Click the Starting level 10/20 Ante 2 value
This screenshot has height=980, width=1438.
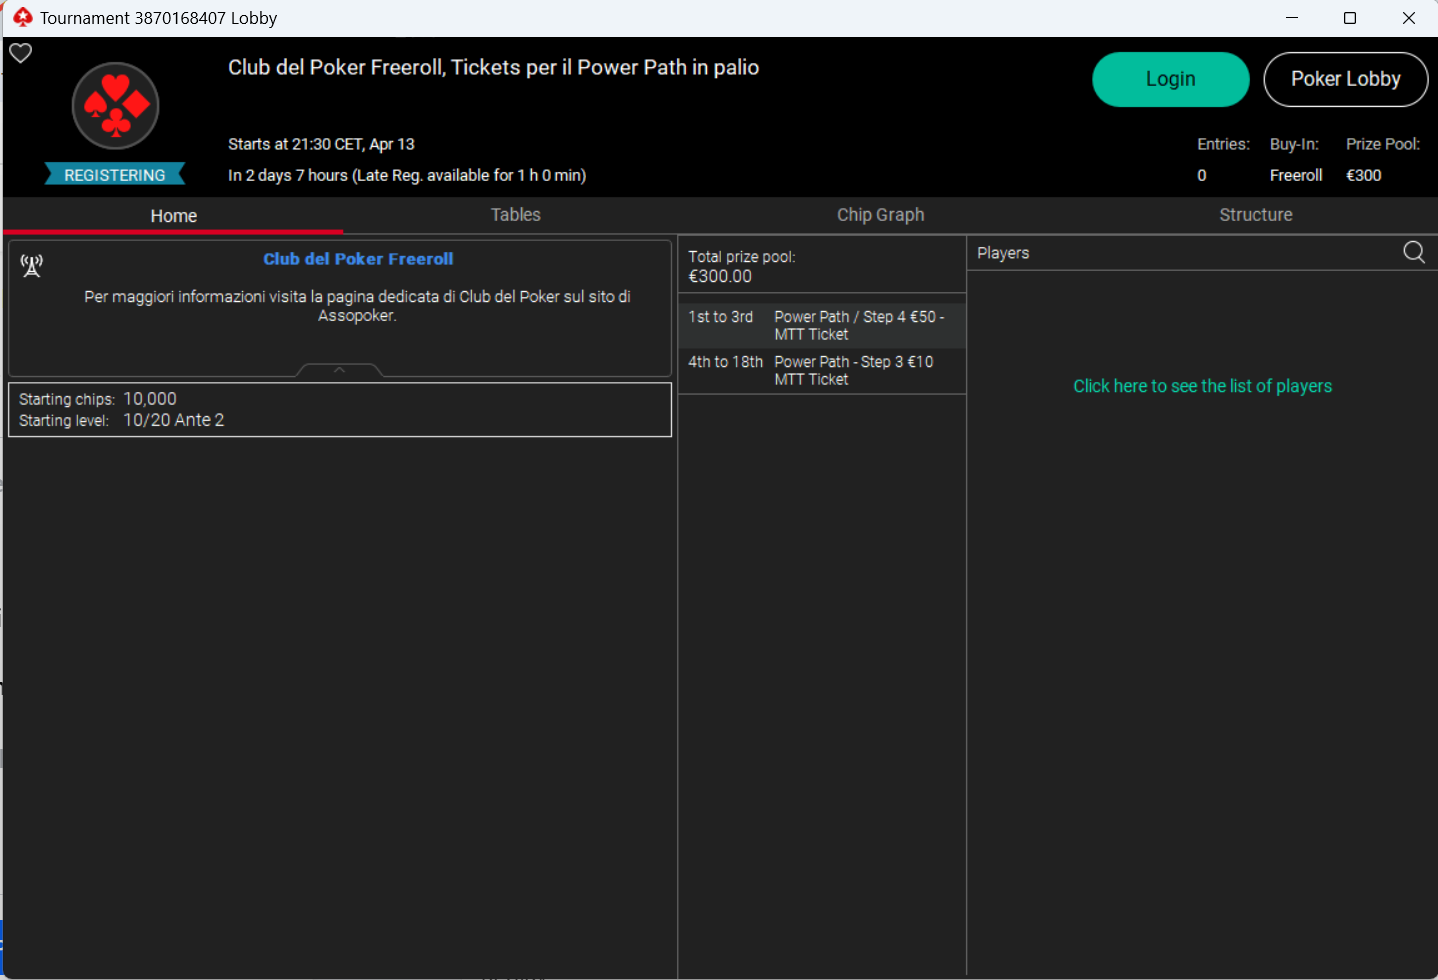pyautogui.click(x=174, y=420)
